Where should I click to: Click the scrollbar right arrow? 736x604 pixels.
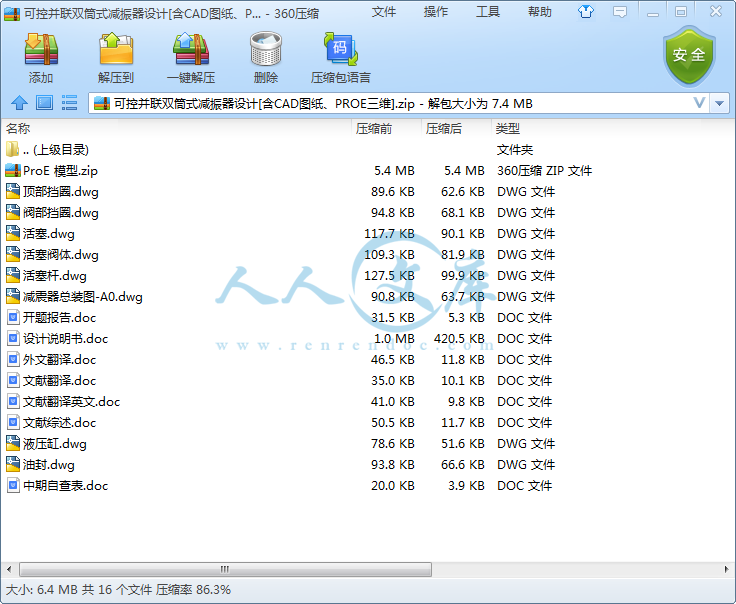pyautogui.click(x=727, y=569)
